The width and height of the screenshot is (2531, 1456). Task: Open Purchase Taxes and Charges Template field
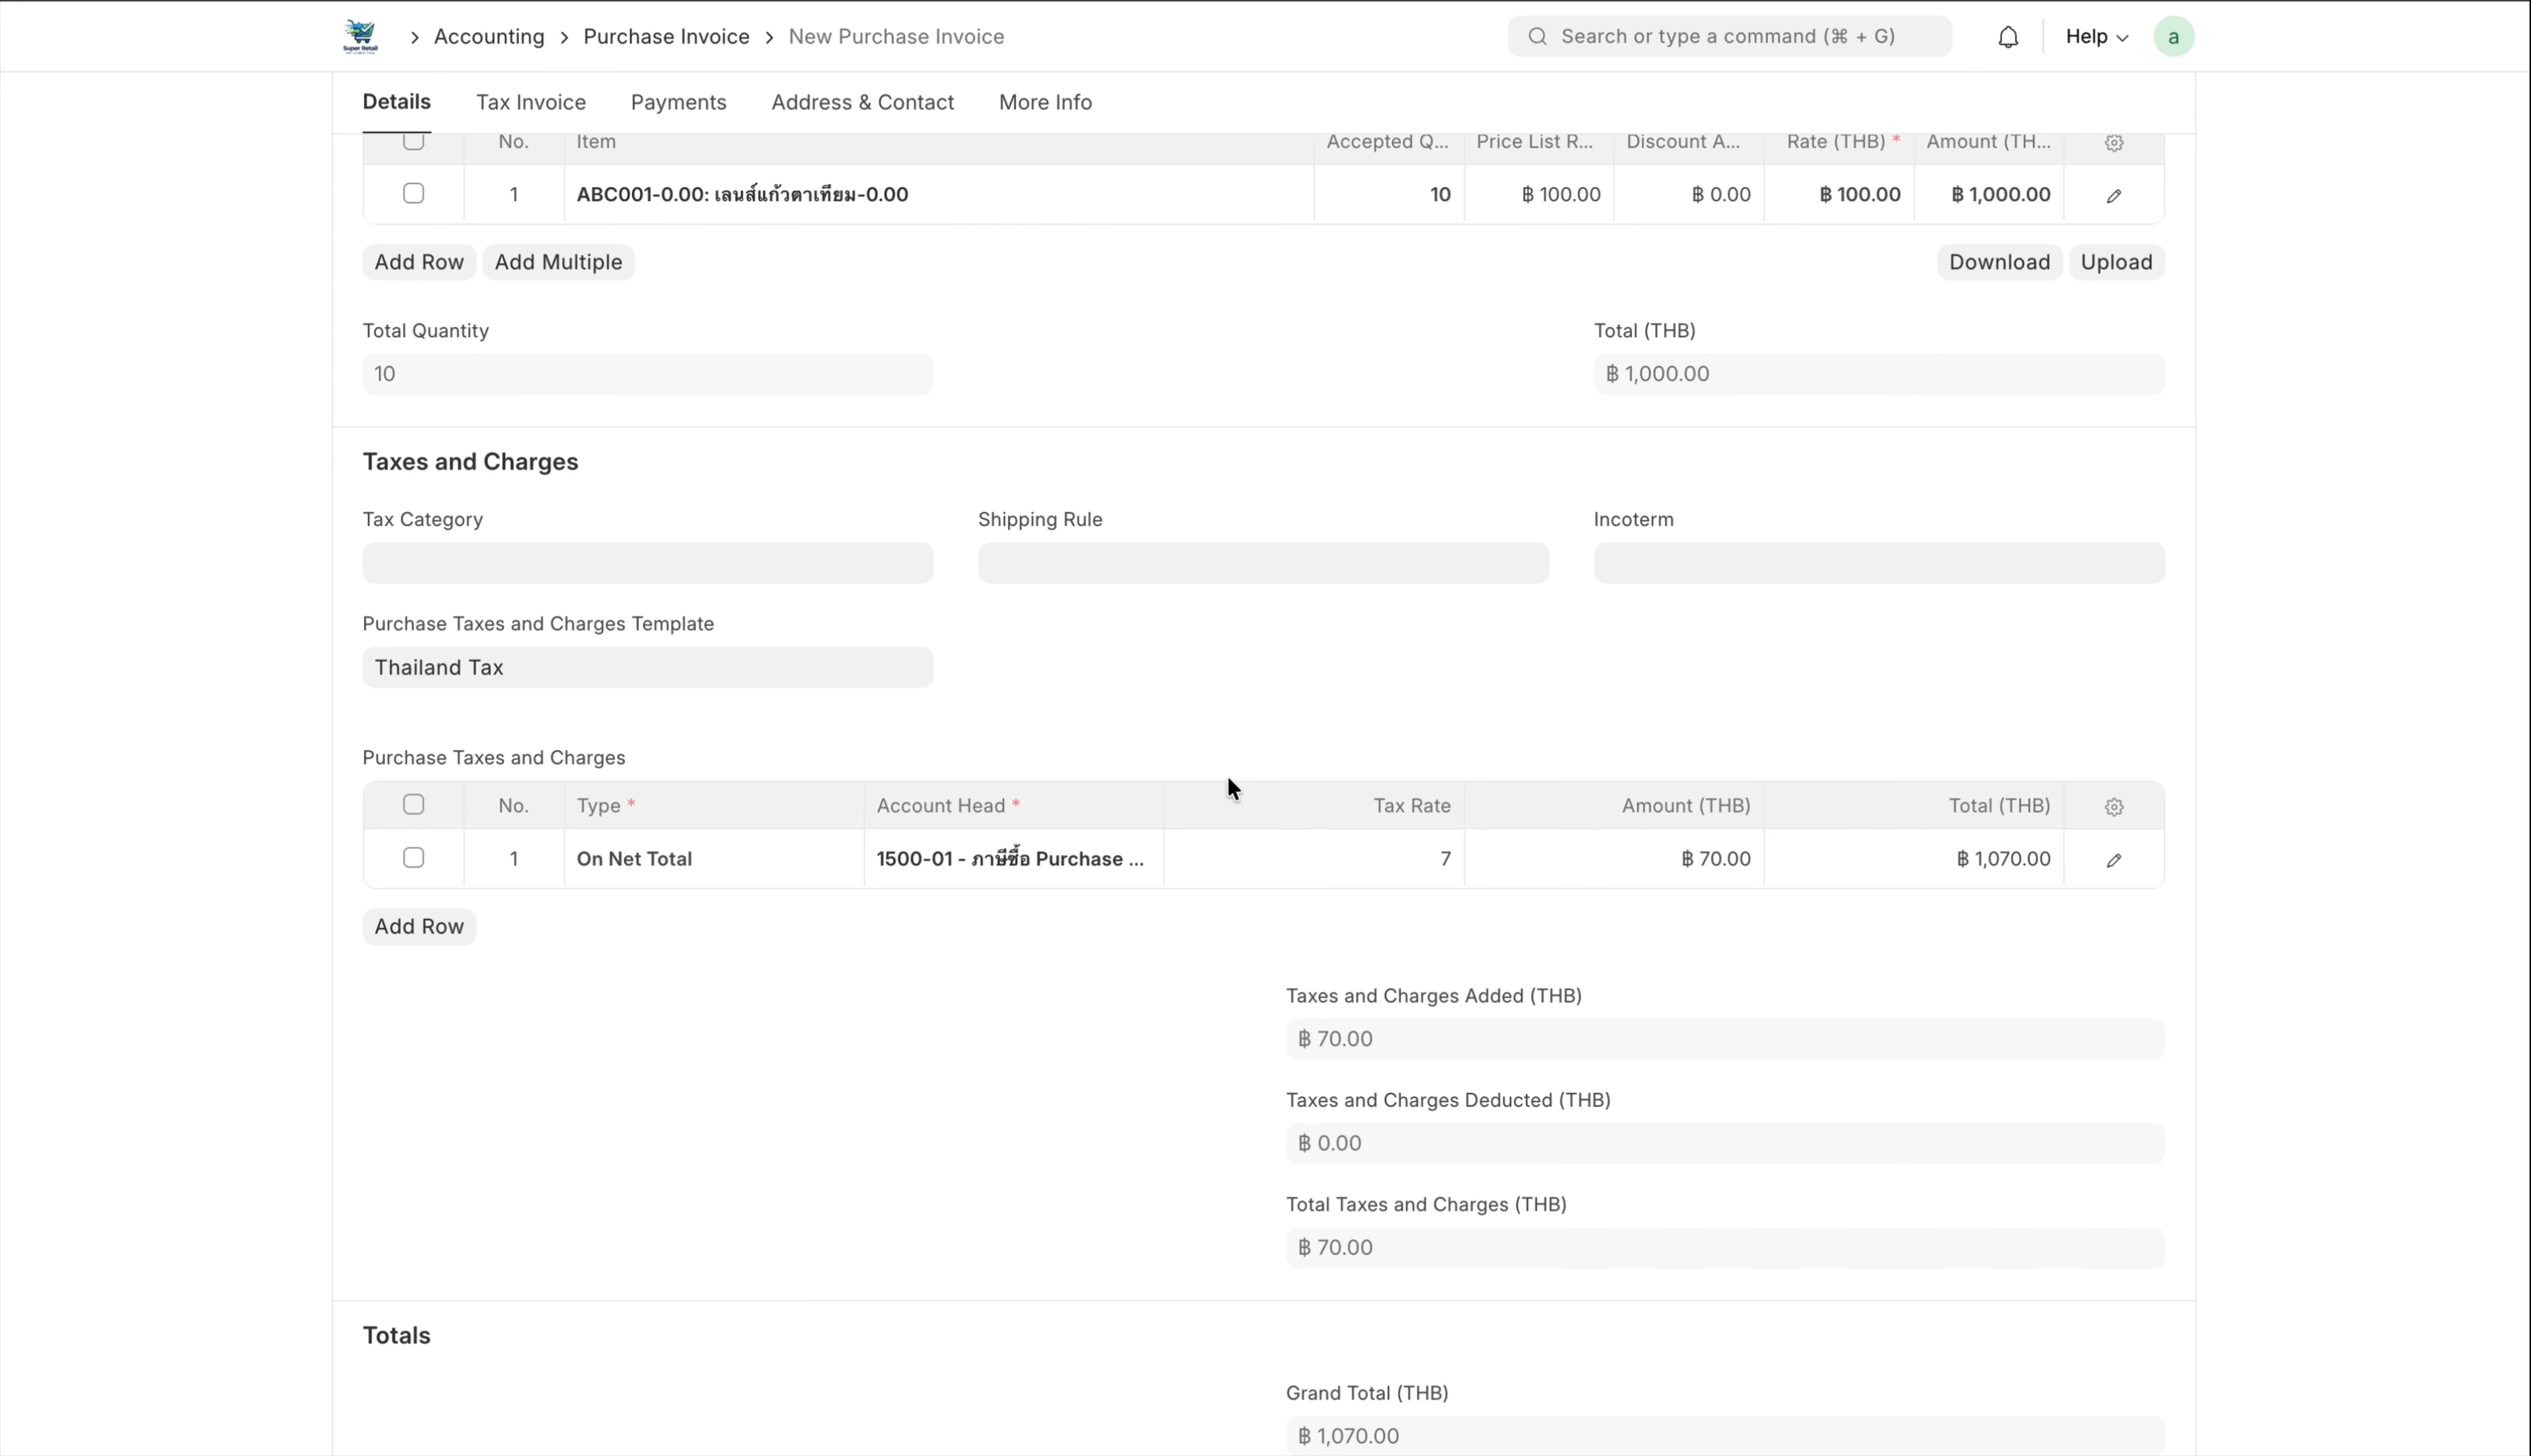point(648,667)
